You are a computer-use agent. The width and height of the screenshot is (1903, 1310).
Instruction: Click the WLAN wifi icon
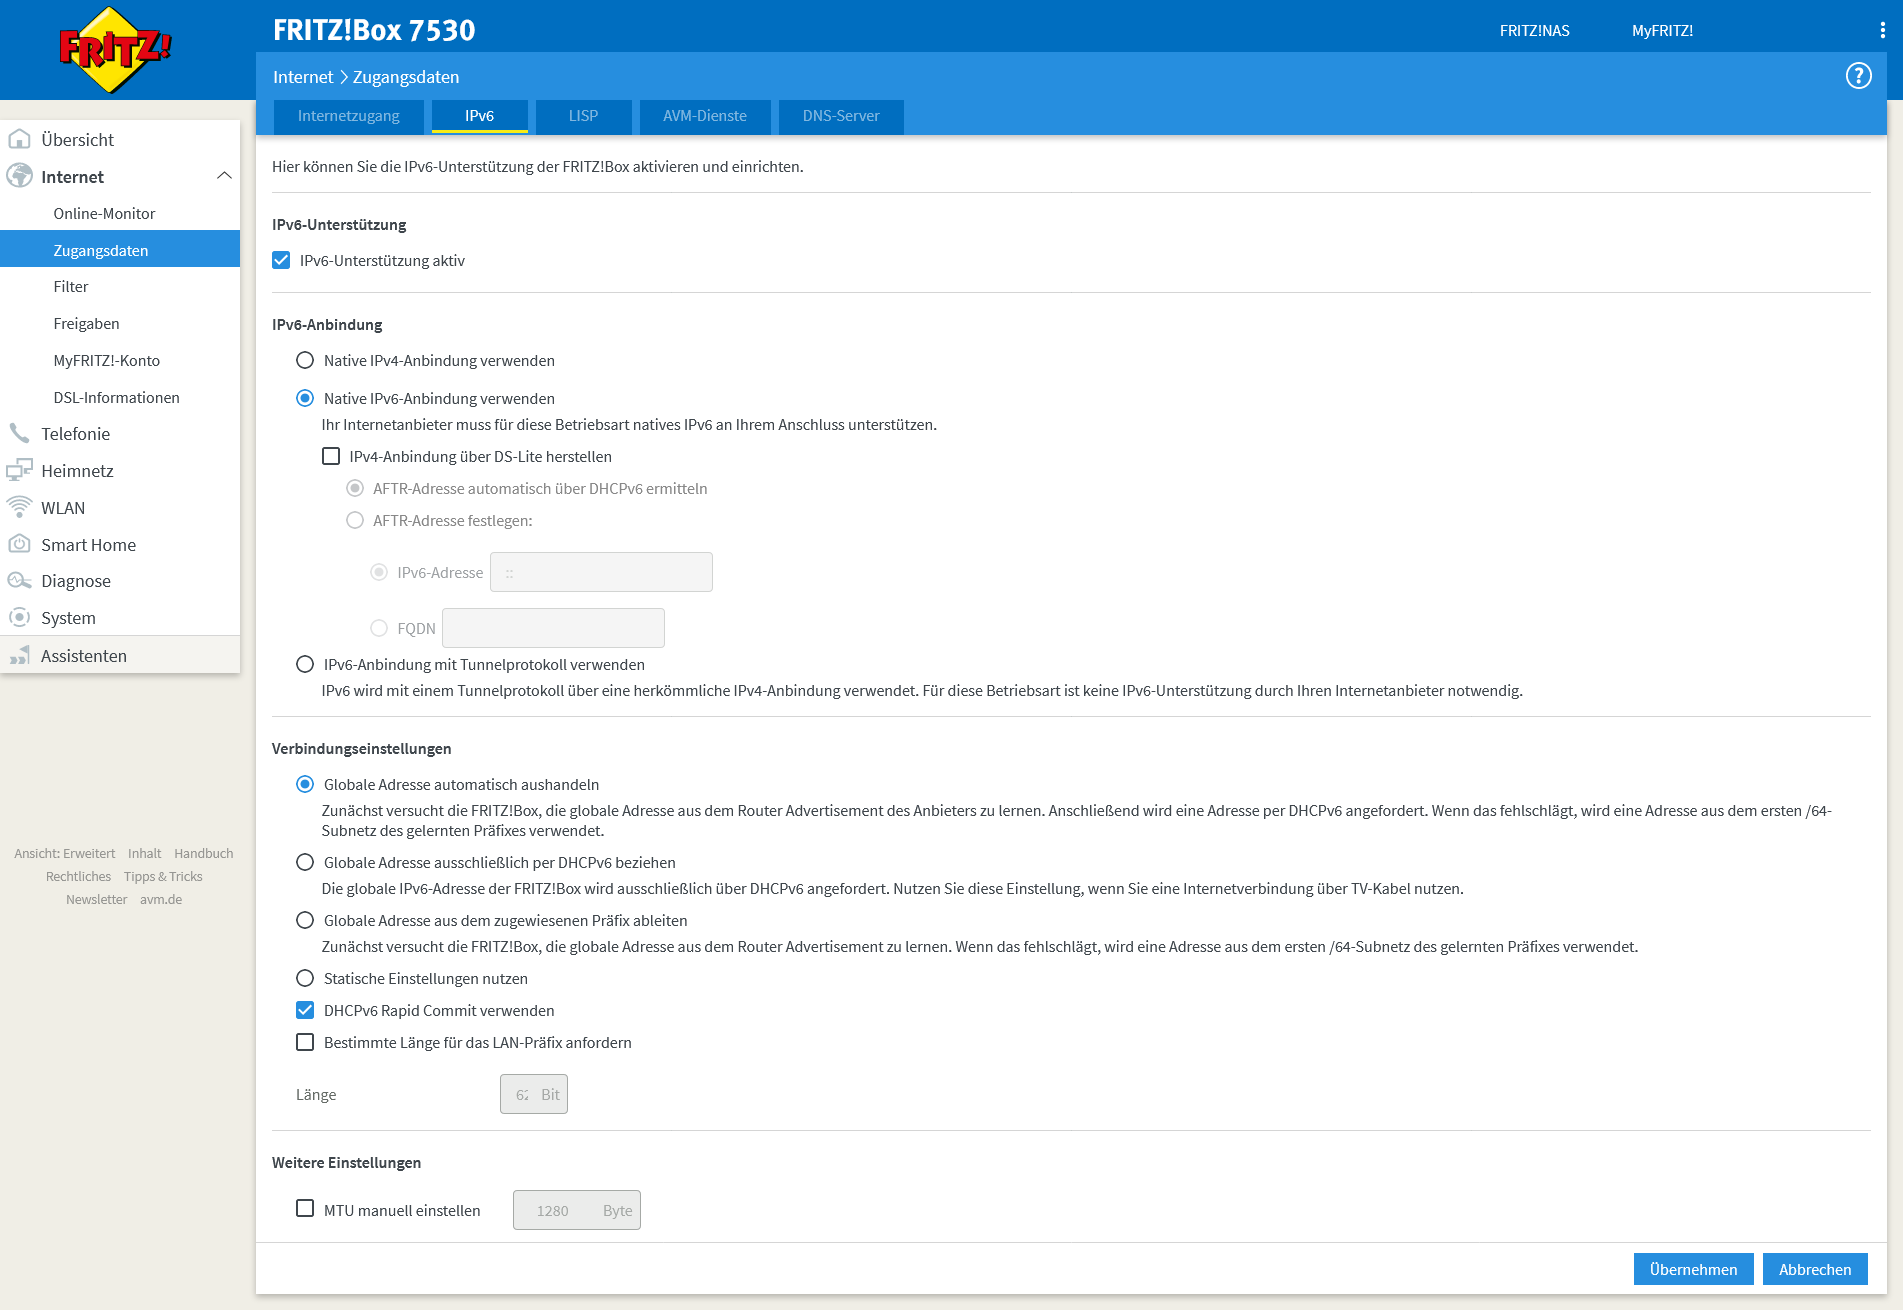coord(19,507)
